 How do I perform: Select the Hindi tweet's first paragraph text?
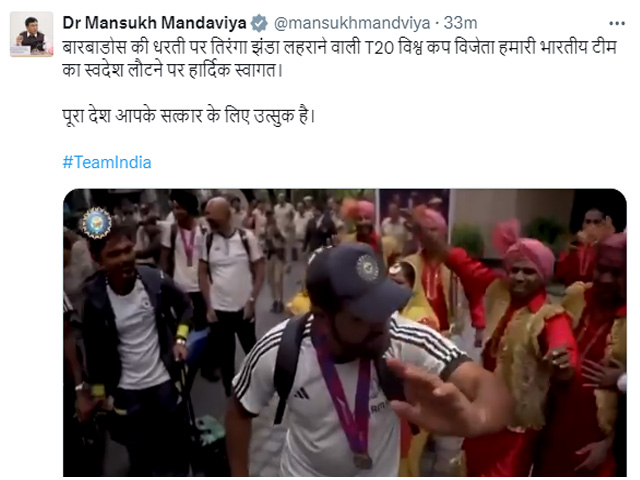point(340,59)
